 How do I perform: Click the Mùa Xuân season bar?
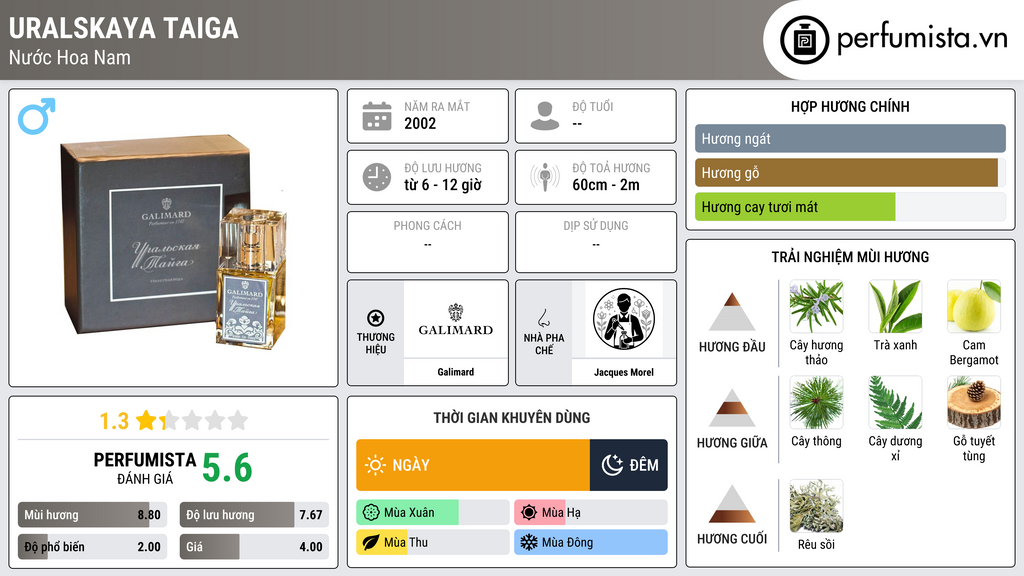click(432, 513)
